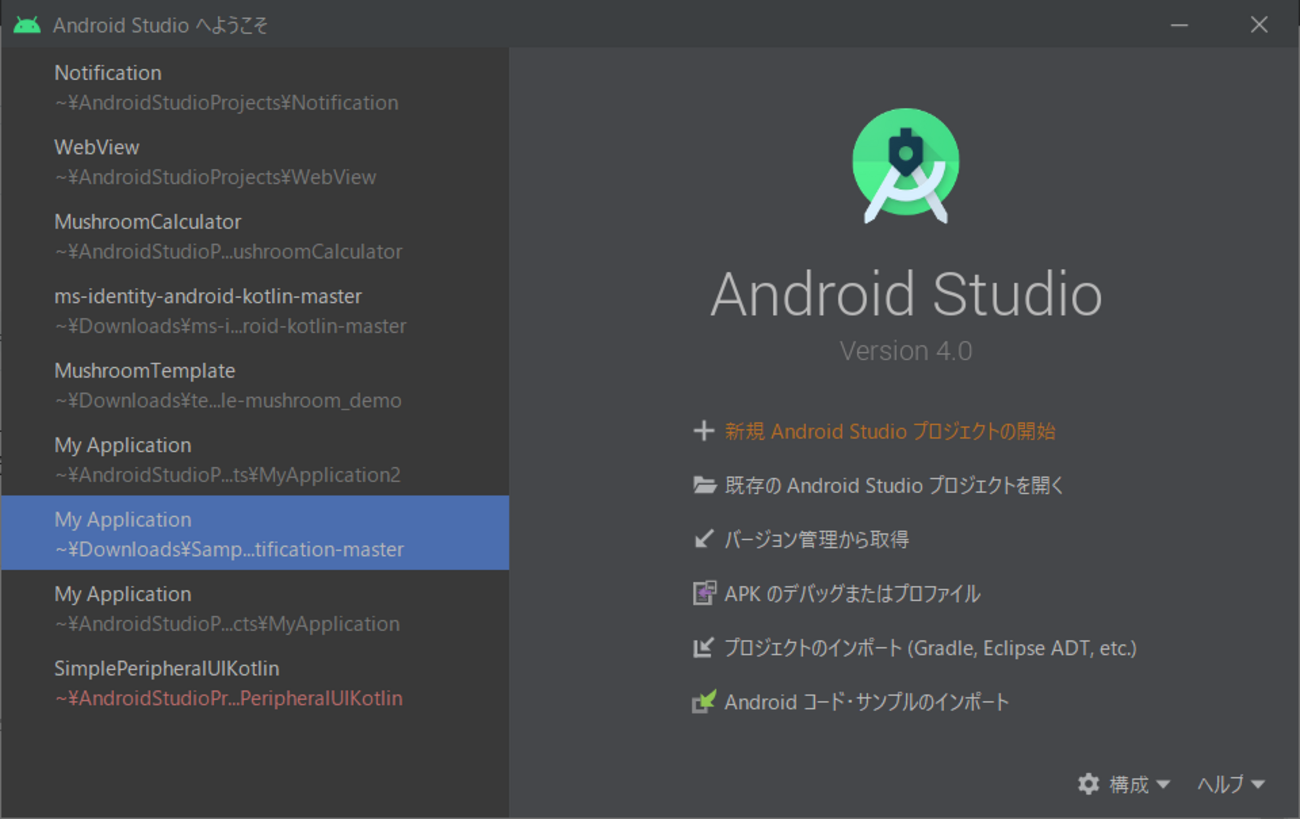1300x819 pixels.
Task: Click the Android code sample import icon
Action: [704, 702]
